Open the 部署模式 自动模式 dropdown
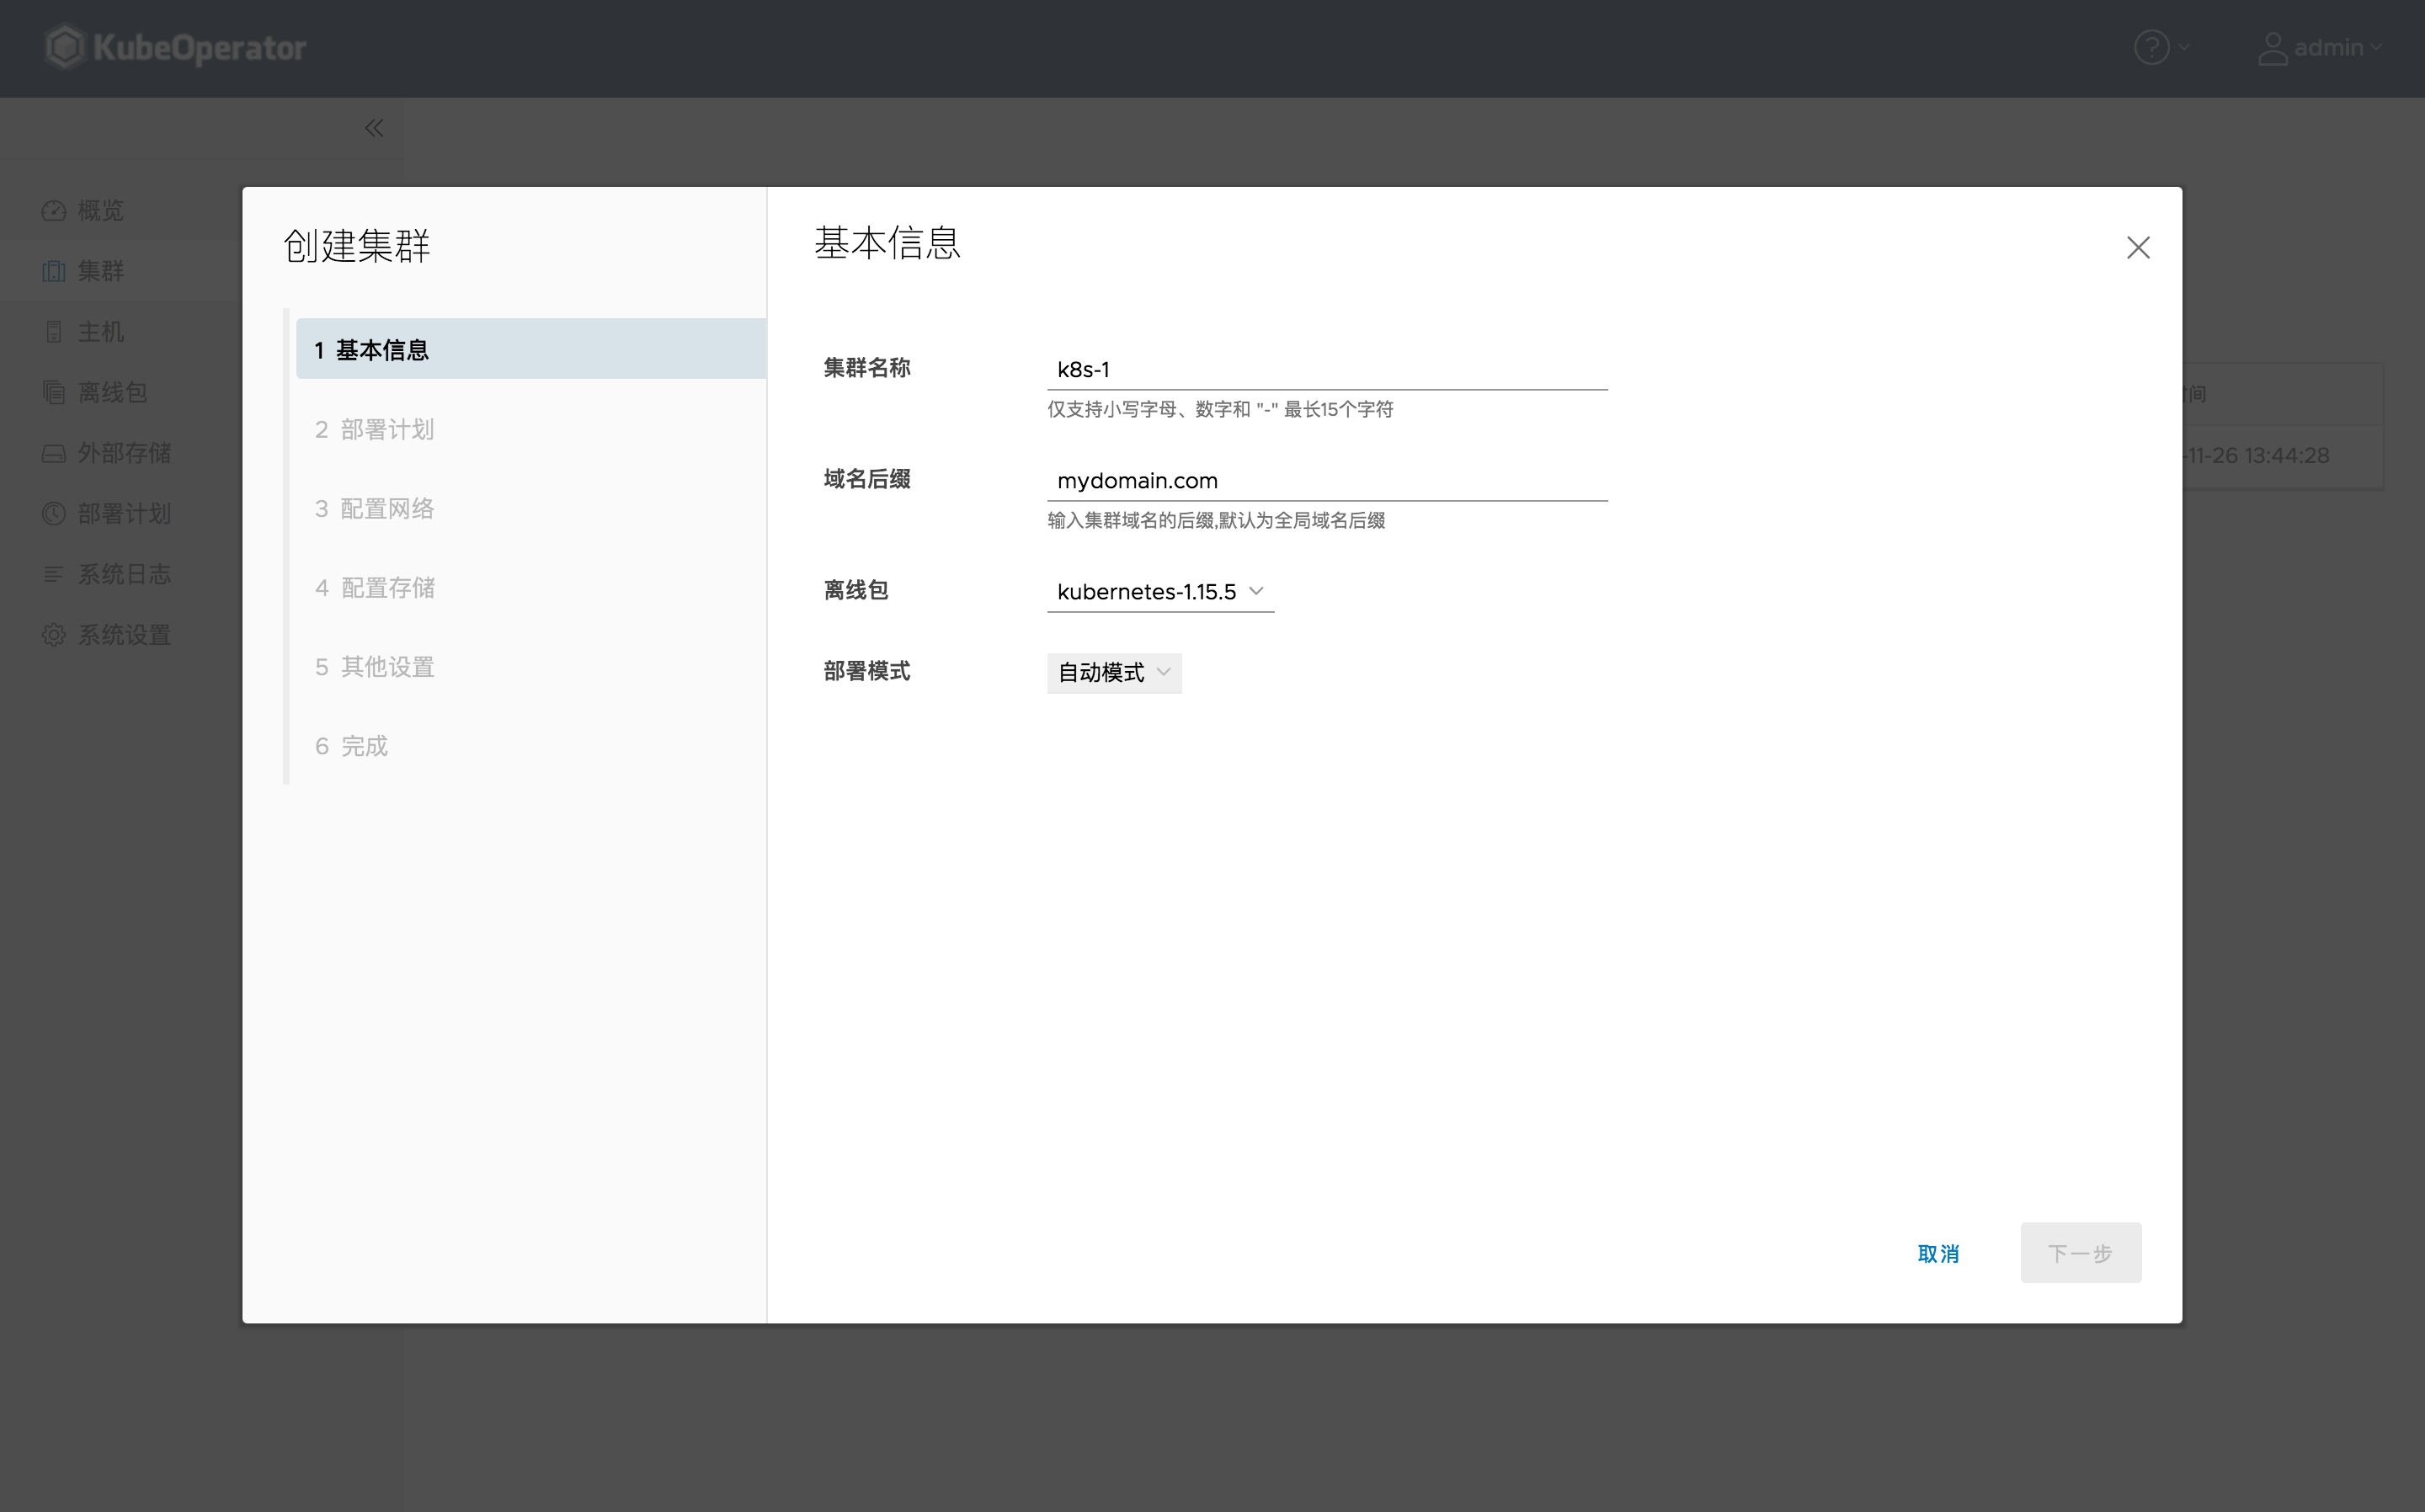 point(1114,672)
